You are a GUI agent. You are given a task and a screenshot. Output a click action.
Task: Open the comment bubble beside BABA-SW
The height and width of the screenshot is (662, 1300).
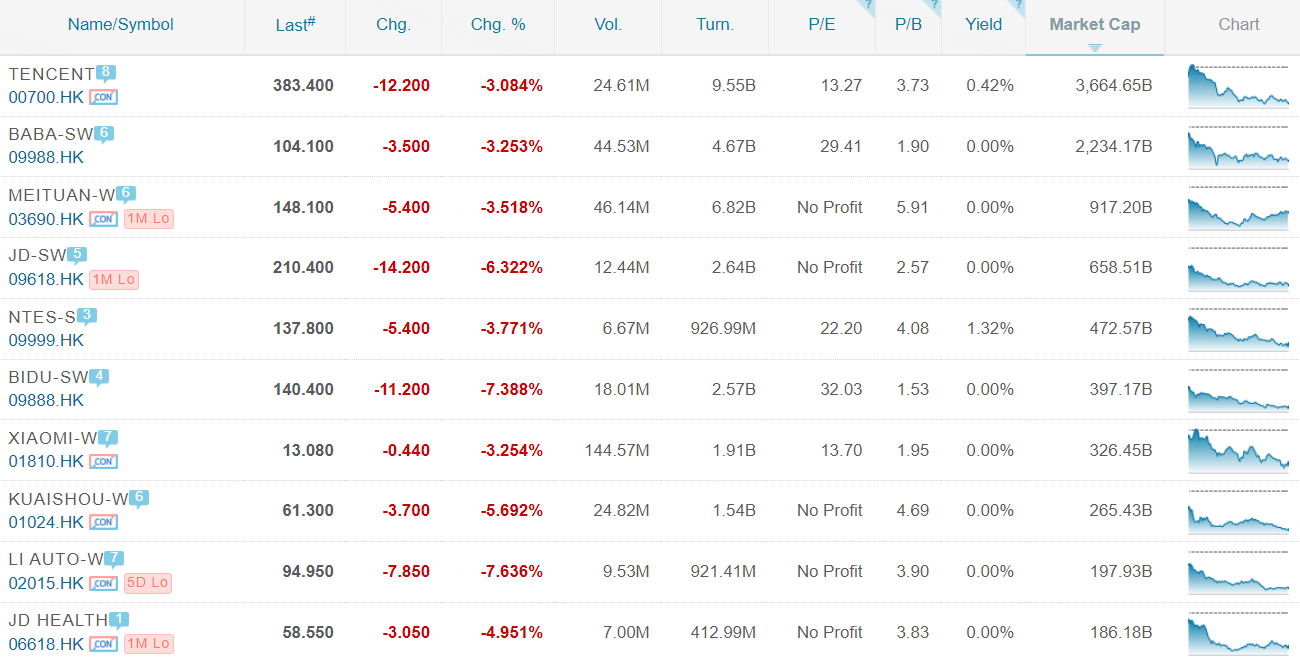point(104,133)
